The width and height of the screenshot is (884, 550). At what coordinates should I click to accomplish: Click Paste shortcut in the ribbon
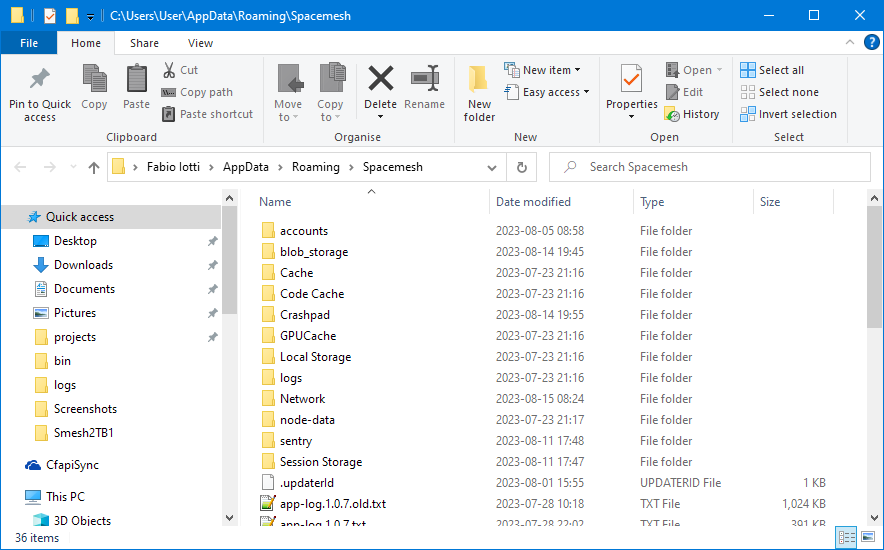tap(207, 114)
